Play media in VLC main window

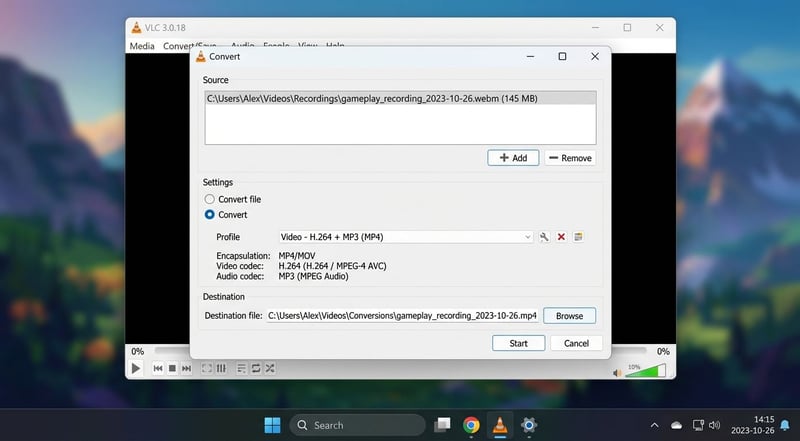(136, 368)
